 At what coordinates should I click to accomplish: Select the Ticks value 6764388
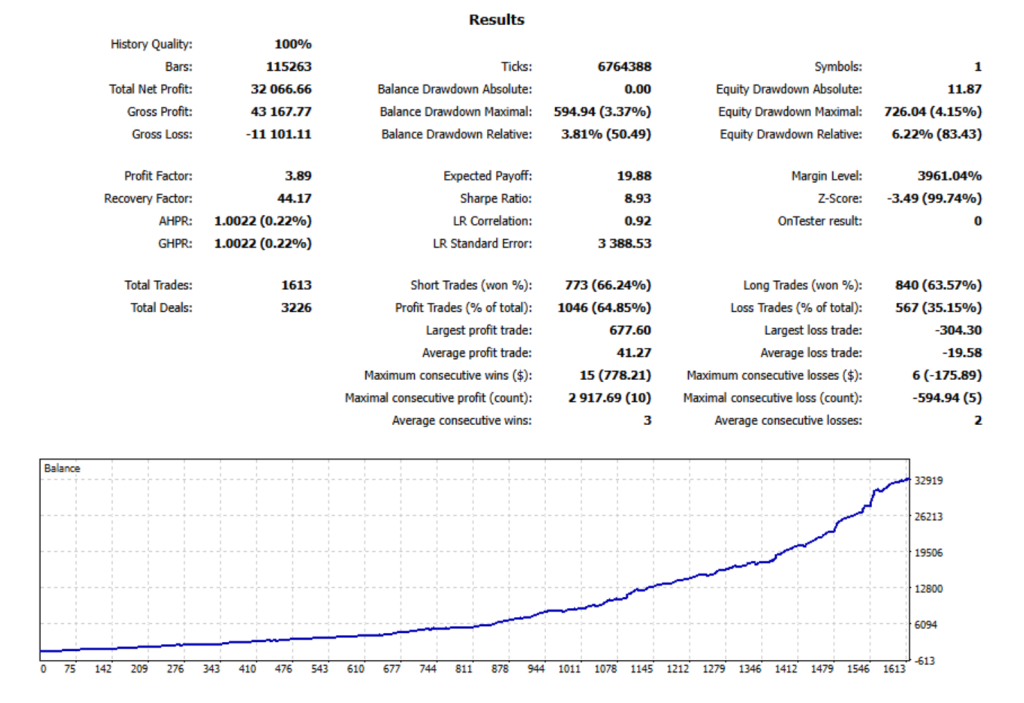coord(624,67)
